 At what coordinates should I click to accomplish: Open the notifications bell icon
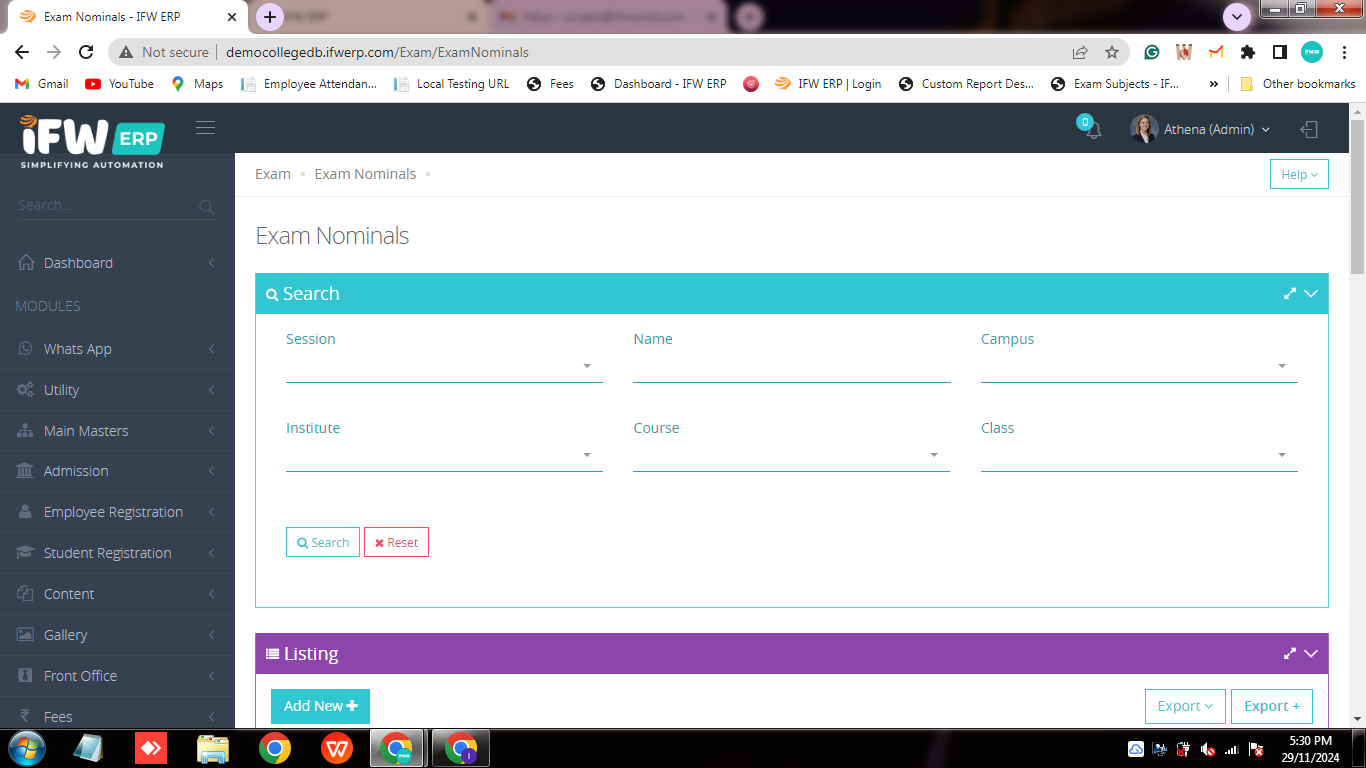point(1093,130)
